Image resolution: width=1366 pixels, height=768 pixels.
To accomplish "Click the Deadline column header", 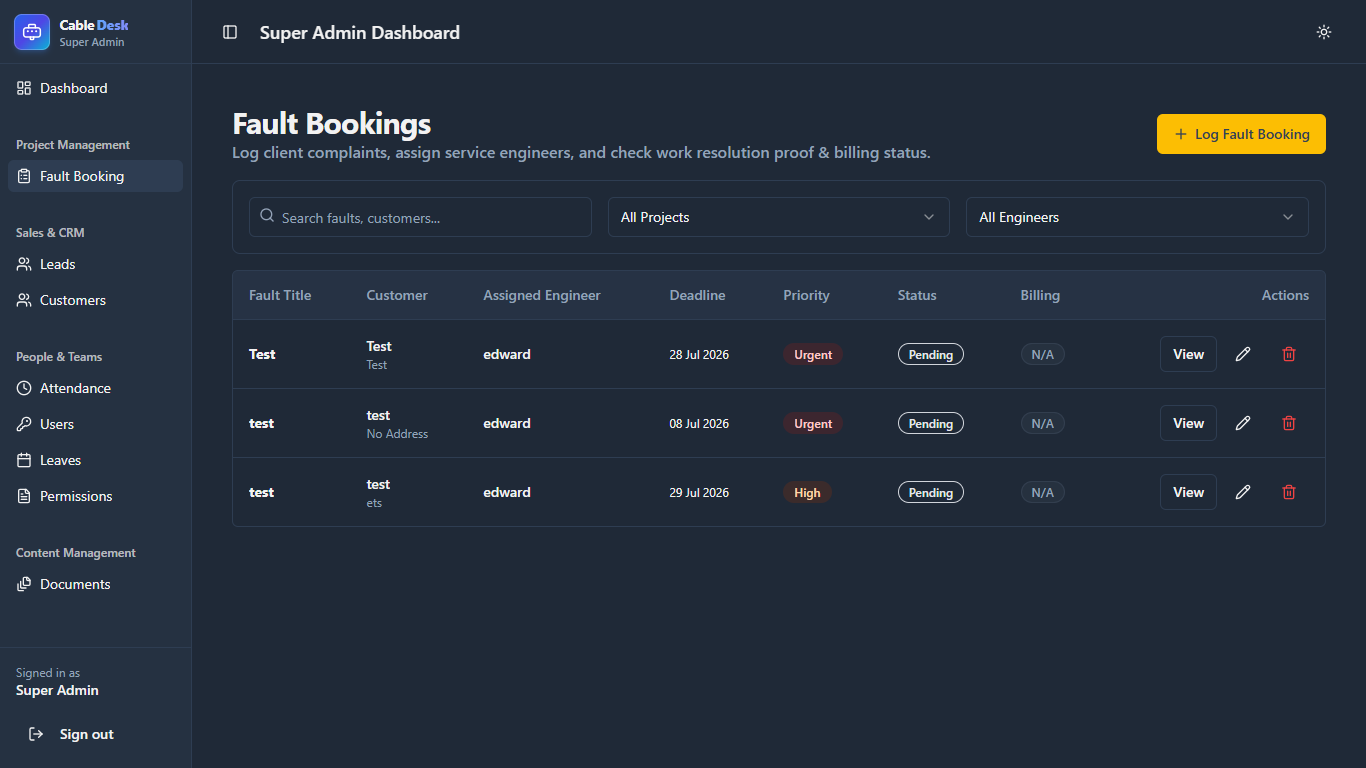I will point(698,295).
